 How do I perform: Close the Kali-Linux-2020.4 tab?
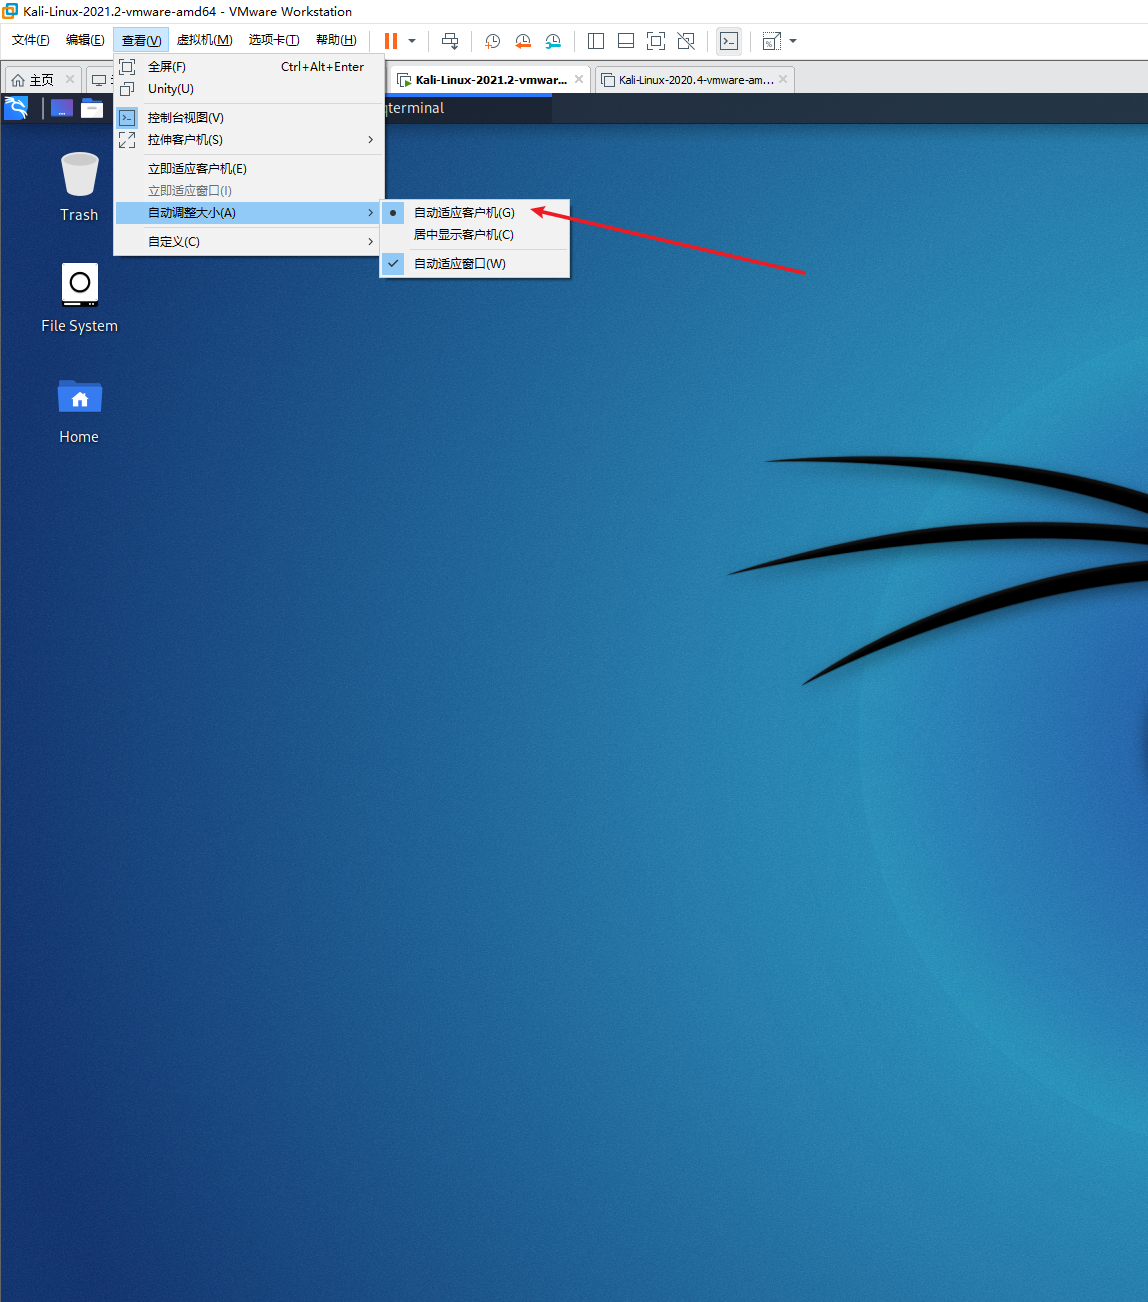point(783,80)
